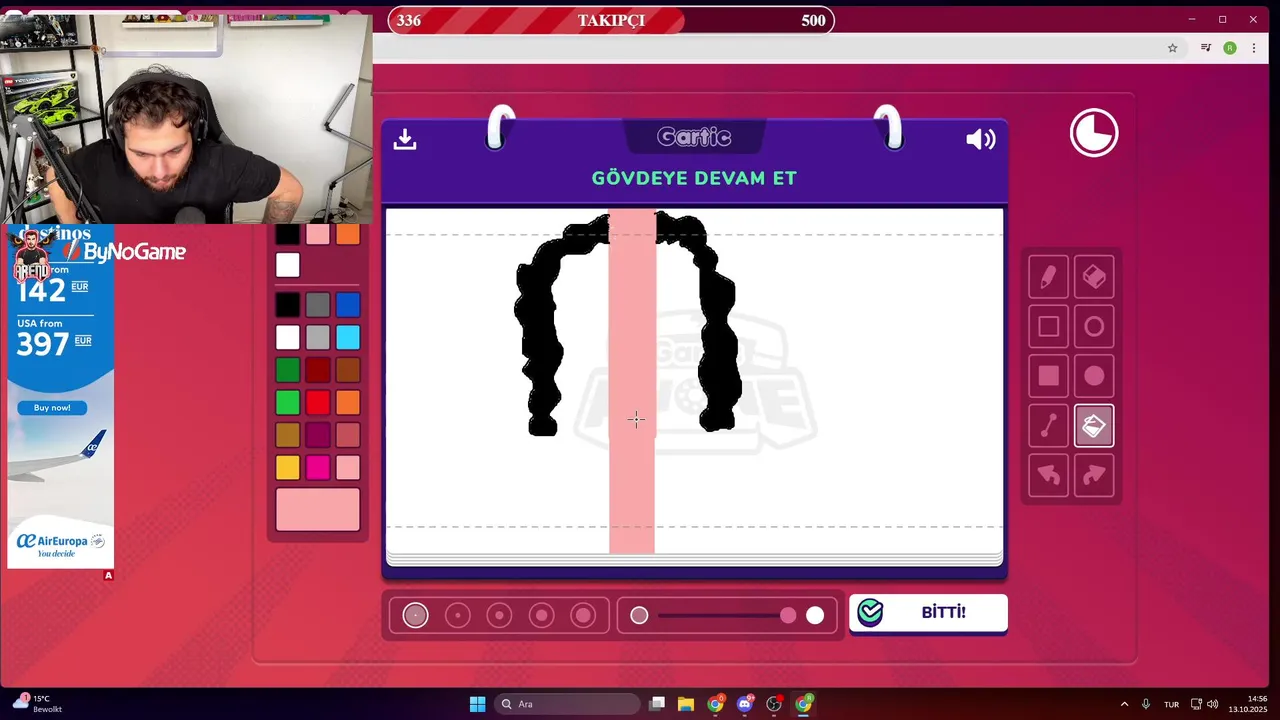This screenshot has height=720, width=1280.
Task: Click the BİTTİ! done button
Action: 928,613
